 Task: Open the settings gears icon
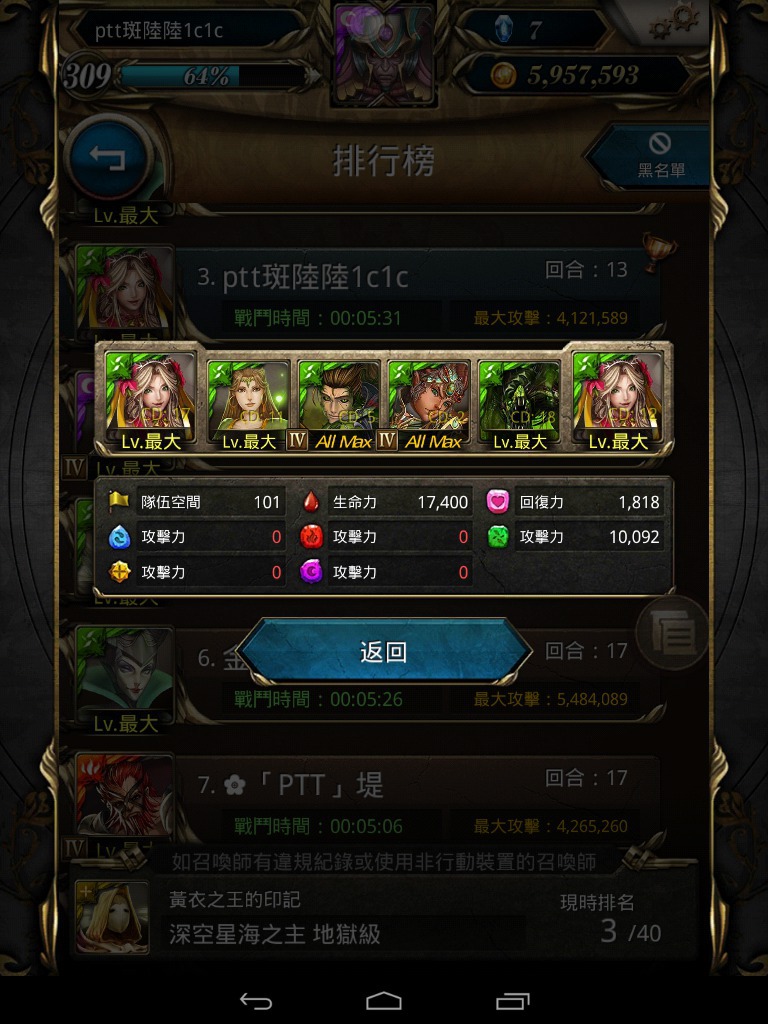(x=675, y=21)
